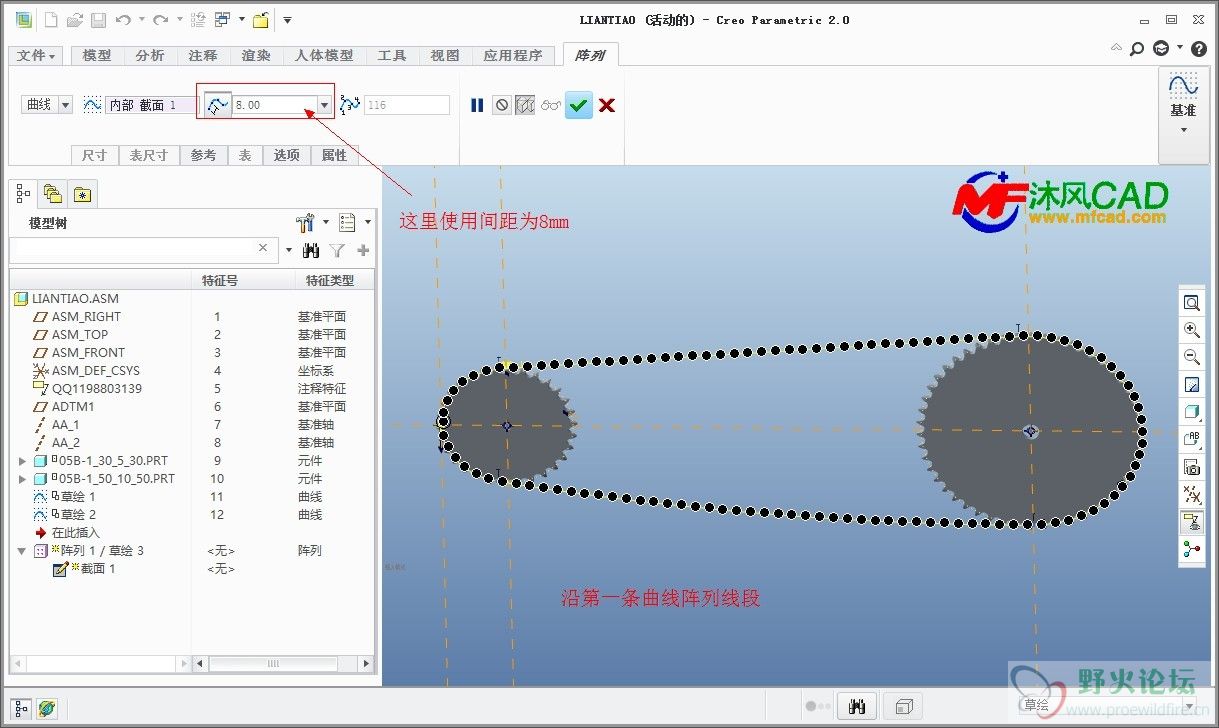This screenshot has height=728, width=1219.
Task: Select ASM_DEF_CSYS in the model tree
Action: point(96,370)
